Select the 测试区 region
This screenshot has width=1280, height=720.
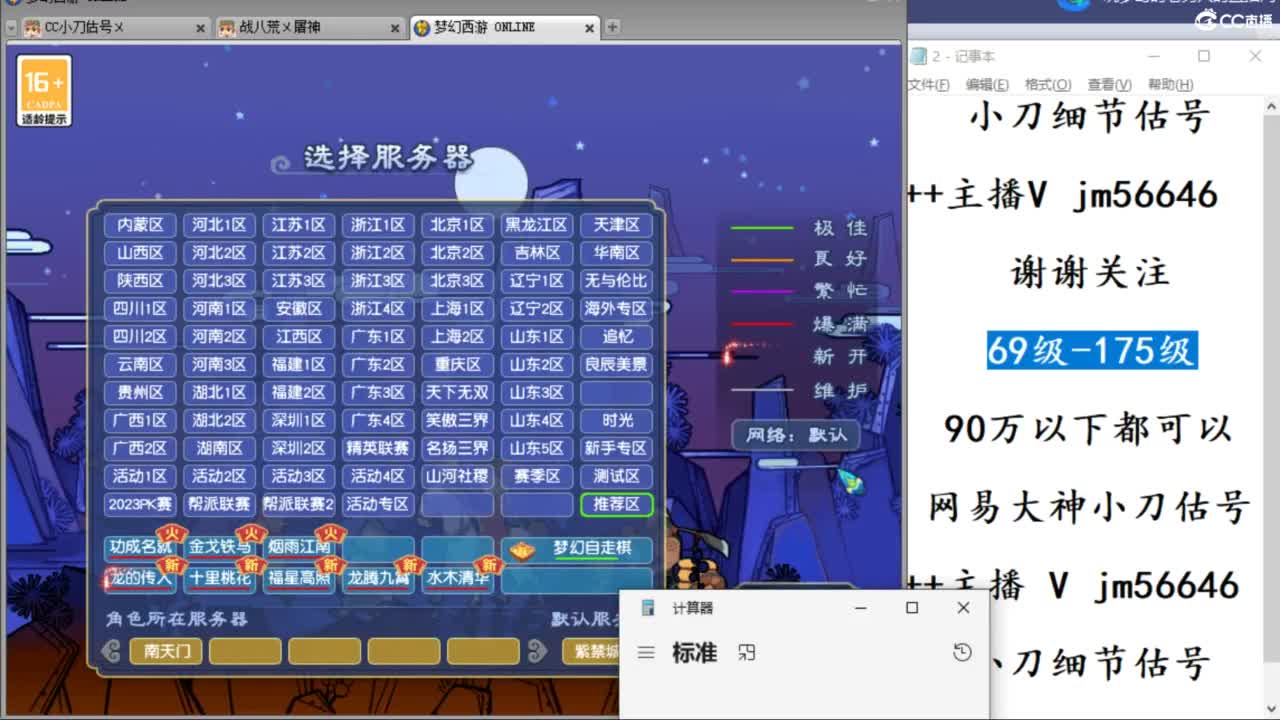coord(616,476)
